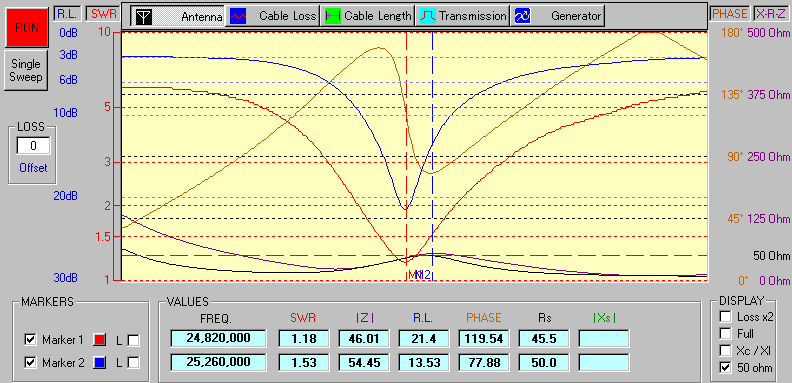792x383 pixels.
Task: Start a Single Sweep
Action: pyautogui.click(x=26, y=71)
